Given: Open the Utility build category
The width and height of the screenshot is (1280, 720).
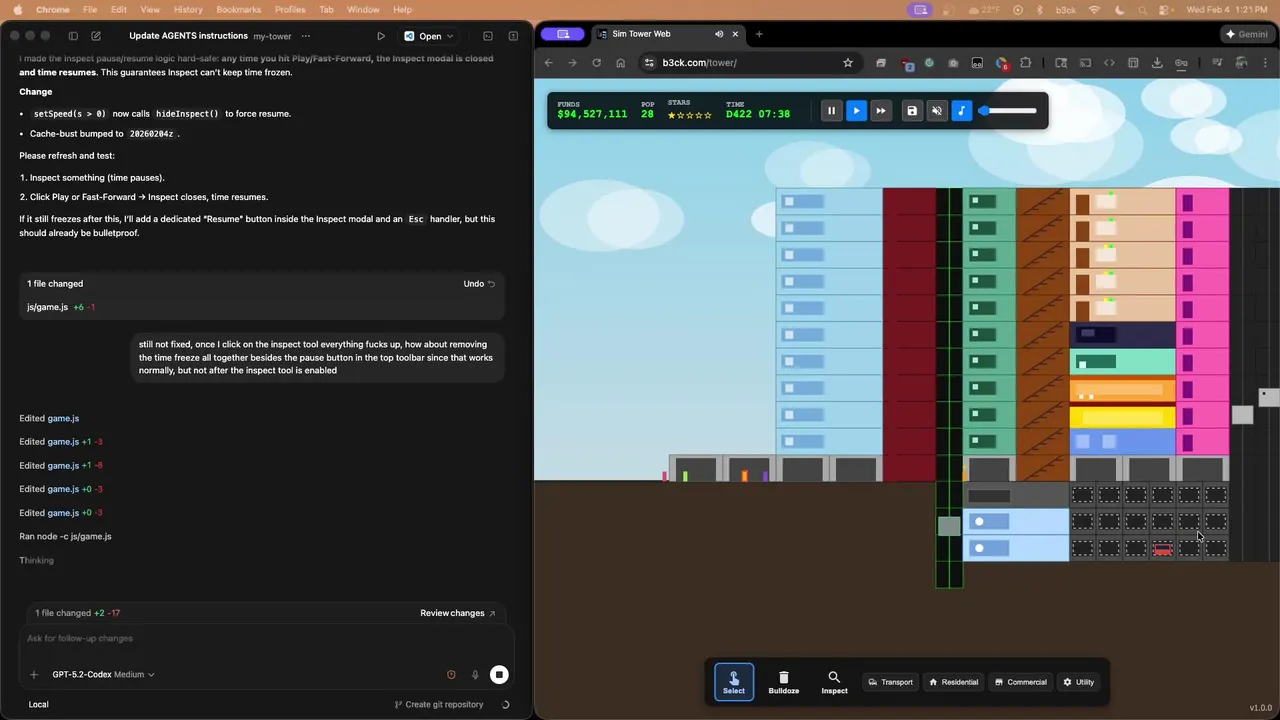Looking at the screenshot, I should click(x=1078, y=682).
